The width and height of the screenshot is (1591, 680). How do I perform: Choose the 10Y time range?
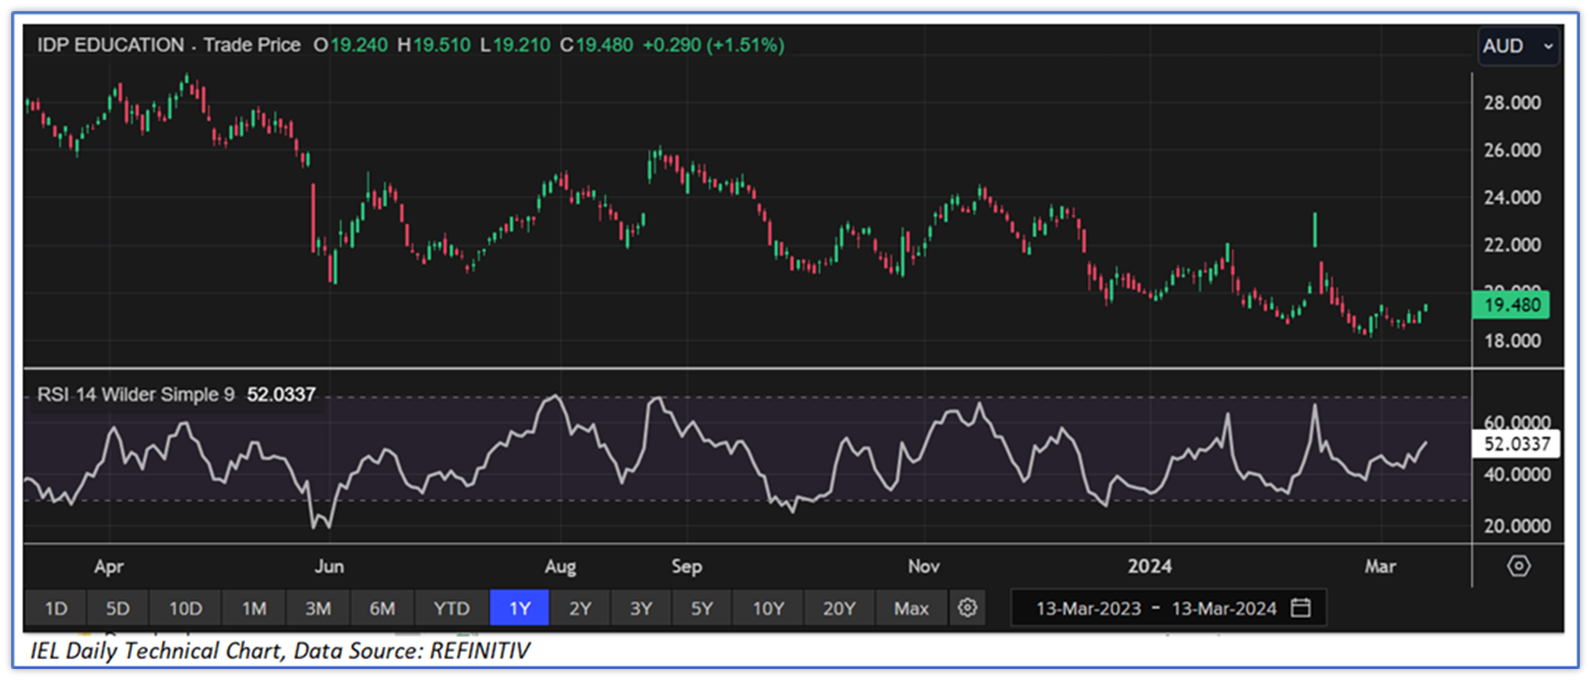tap(768, 608)
